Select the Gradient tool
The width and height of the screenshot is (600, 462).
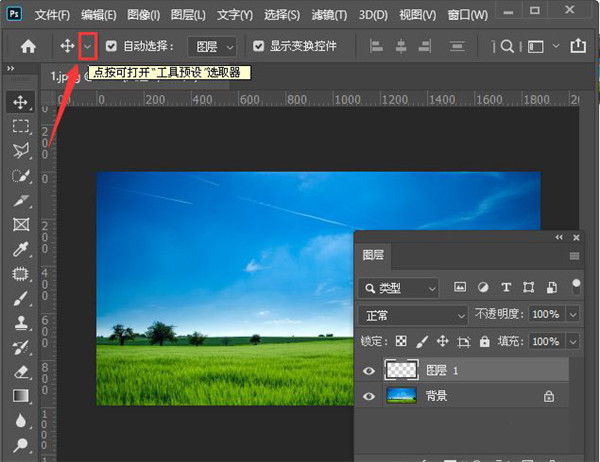20,396
